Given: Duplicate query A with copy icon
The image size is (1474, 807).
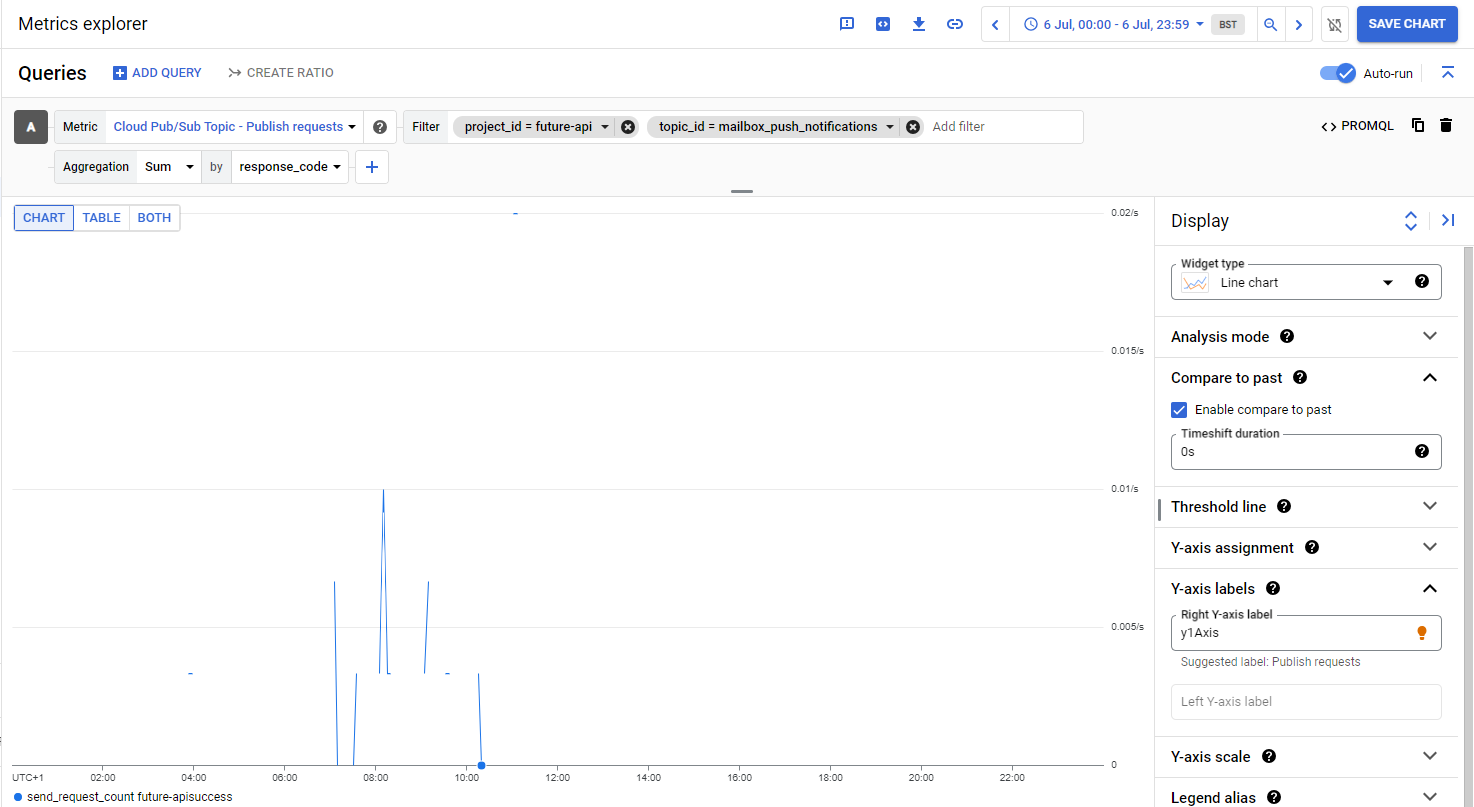Looking at the screenshot, I should [1418, 126].
